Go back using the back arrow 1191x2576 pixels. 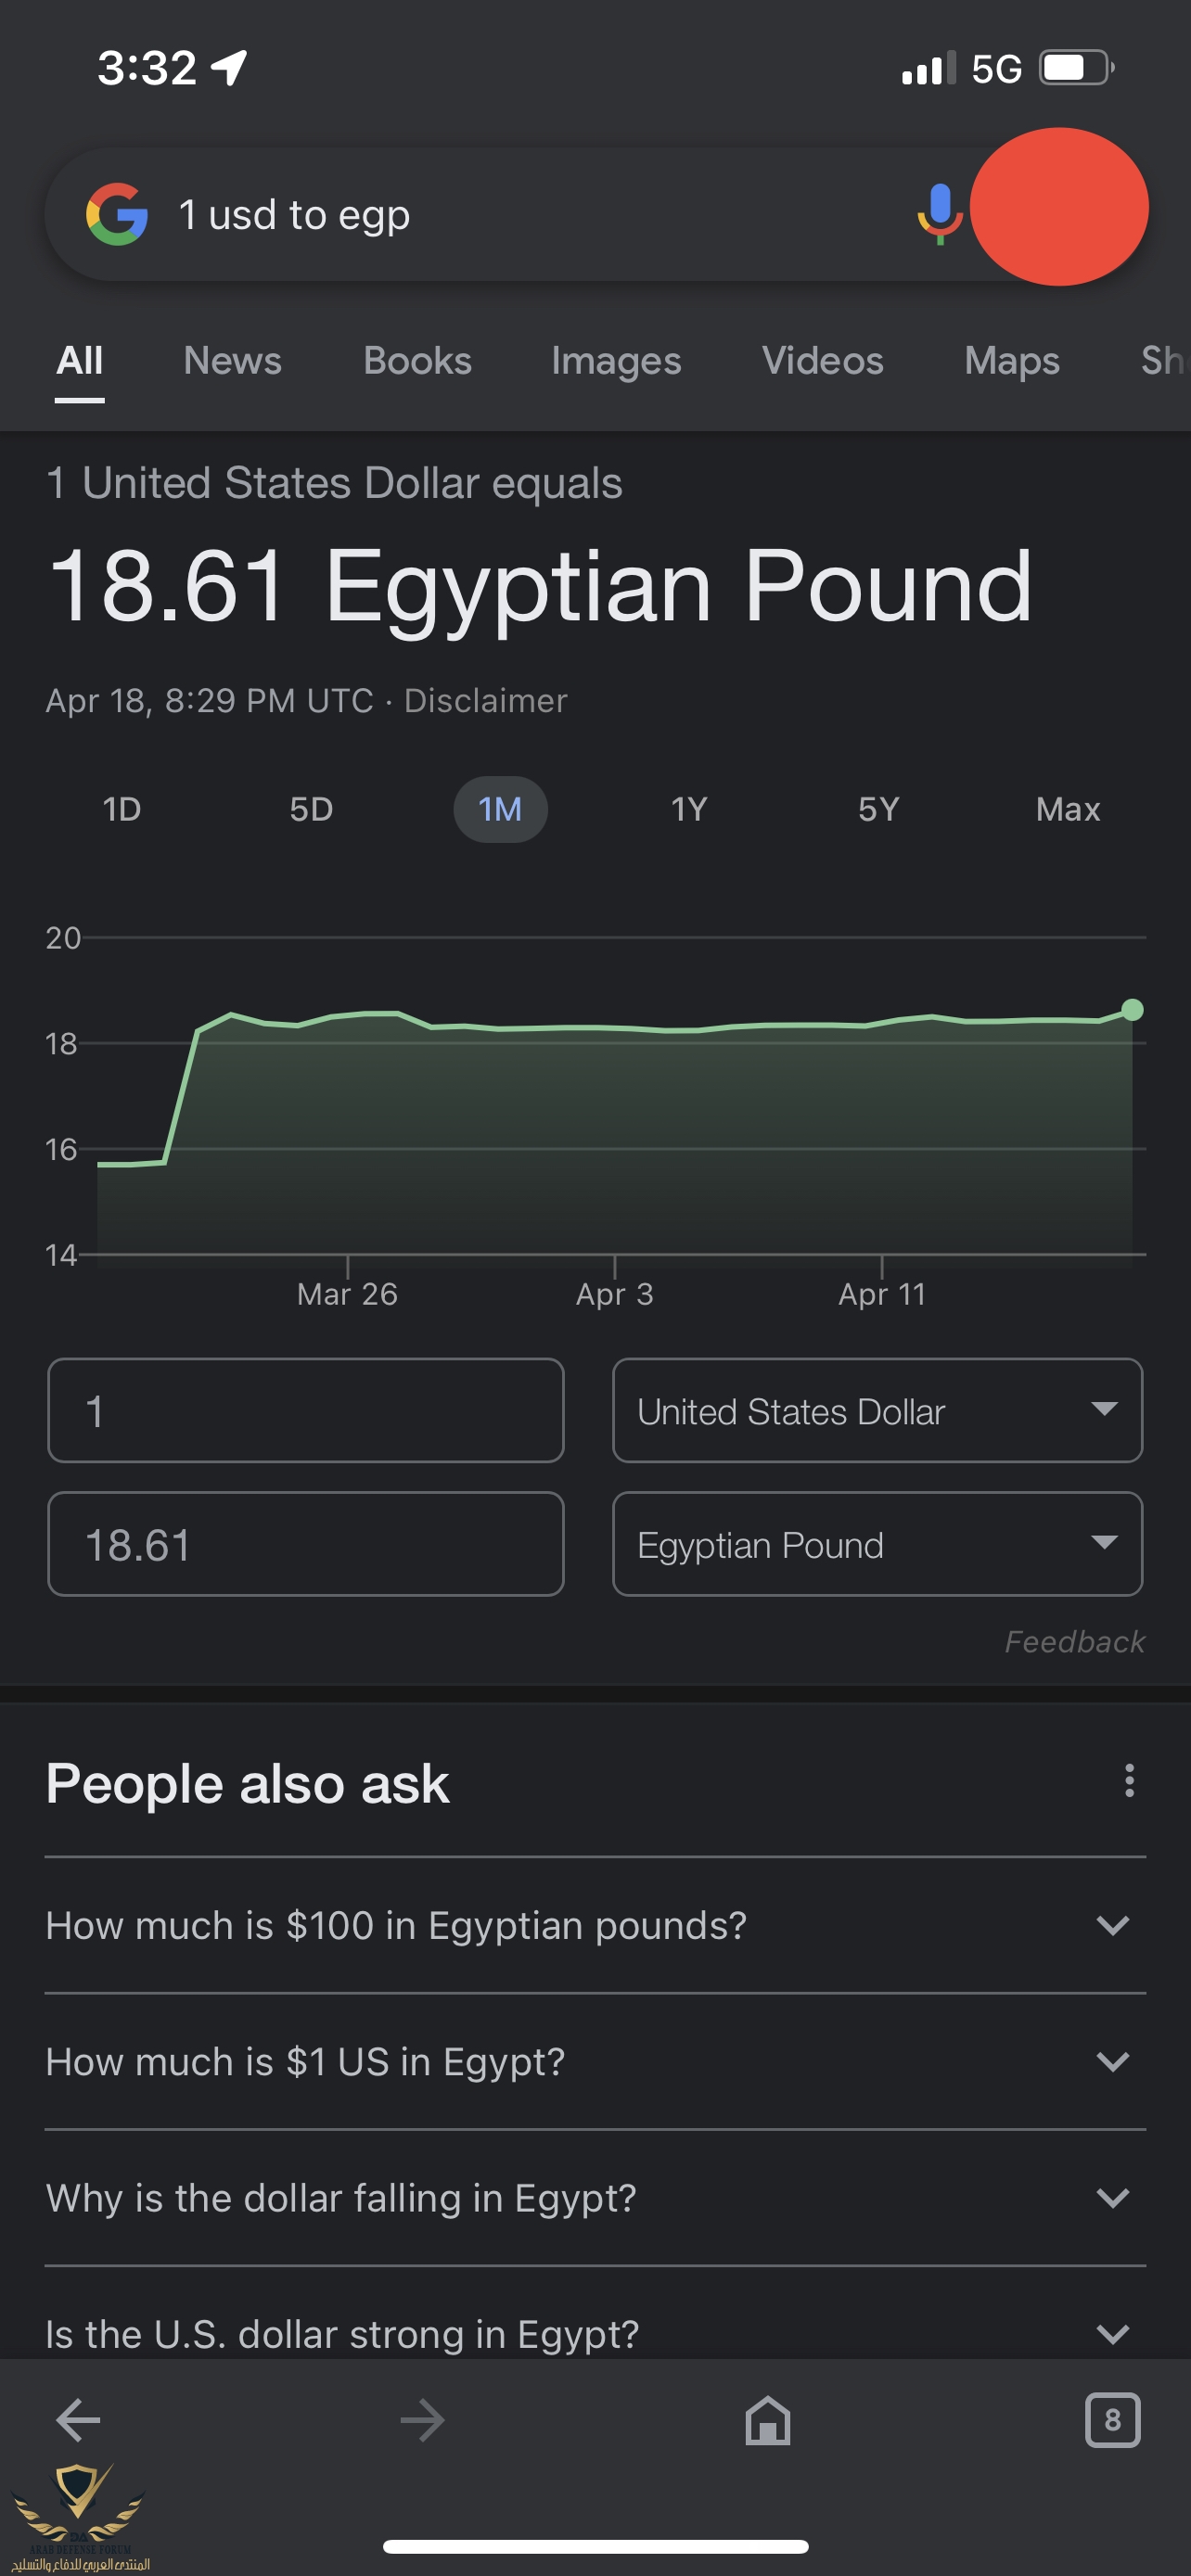pyautogui.click(x=78, y=2420)
